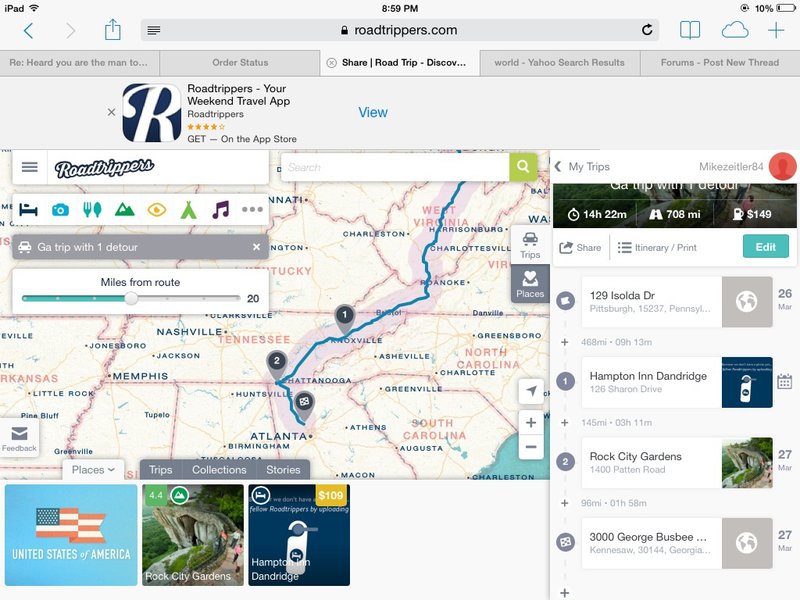Viewport: 800px width, 600px height.
Task: Tap the roadtrippers.com address bar
Action: click(x=399, y=30)
